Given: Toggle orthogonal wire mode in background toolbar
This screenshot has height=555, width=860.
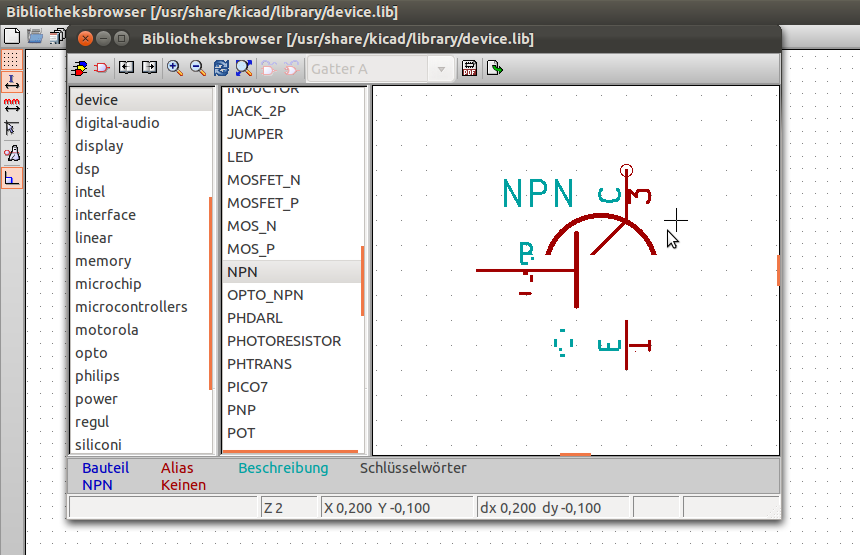Looking at the screenshot, I should tap(12, 178).
